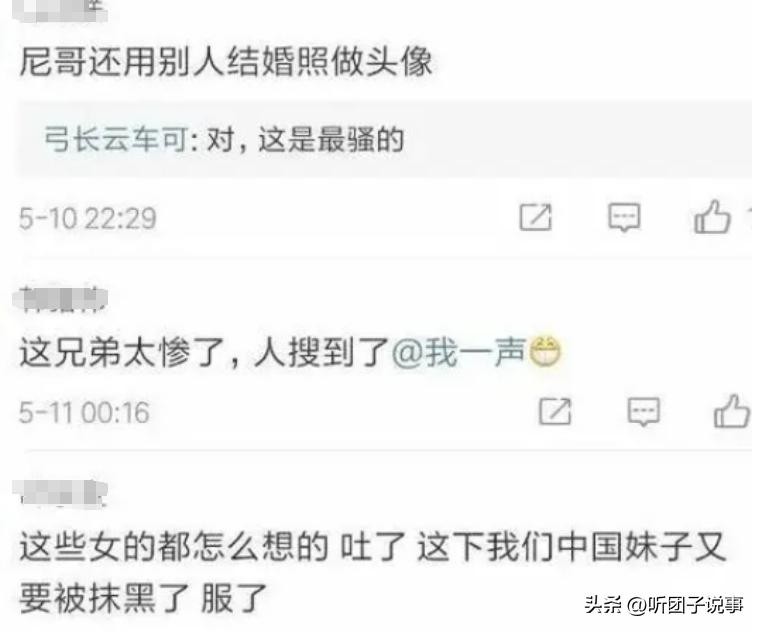Select comment beginning 这些女的都怎么想的
The height and width of the screenshot is (632, 761).
tap(373, 572)
